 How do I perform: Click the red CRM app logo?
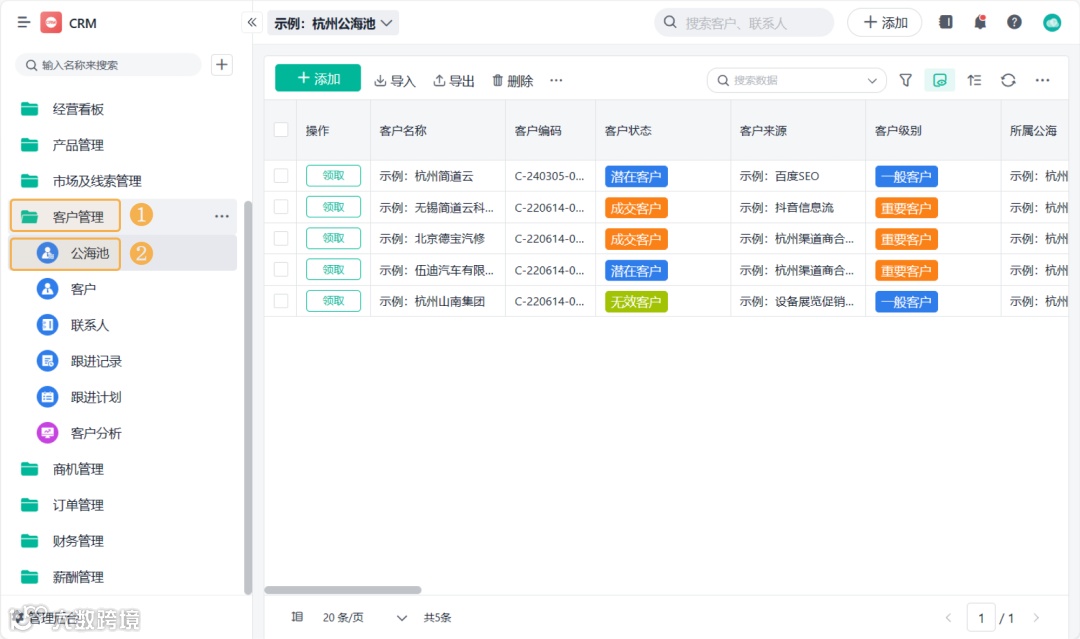51,23
